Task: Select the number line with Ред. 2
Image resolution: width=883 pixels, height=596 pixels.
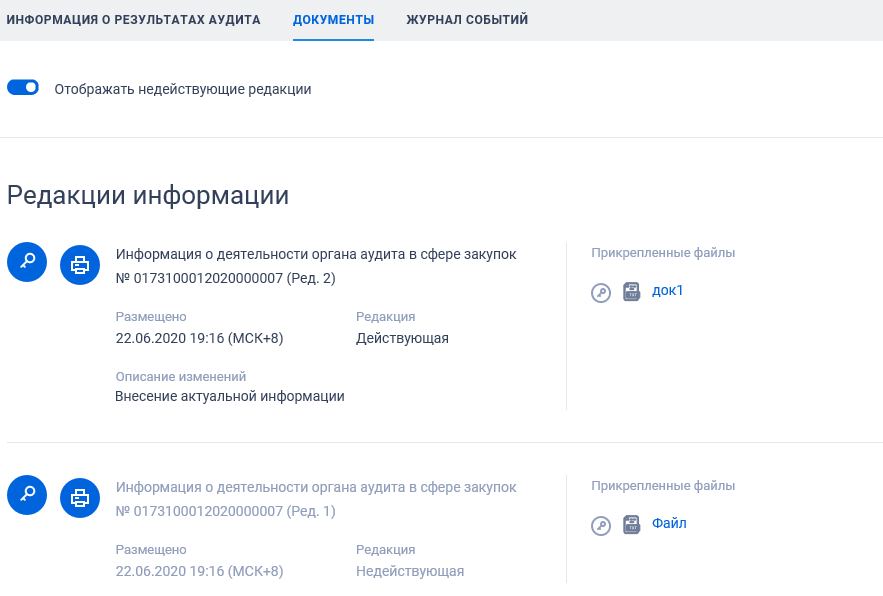Action: click(x=225, y=278)
